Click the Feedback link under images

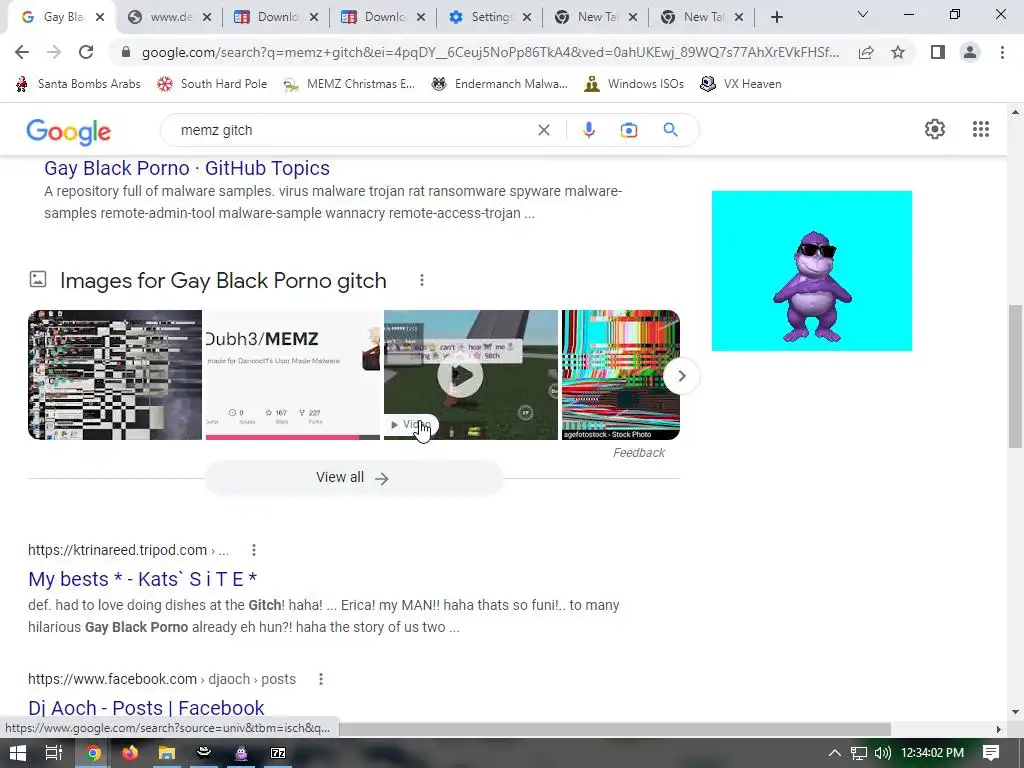pos(639,453)
